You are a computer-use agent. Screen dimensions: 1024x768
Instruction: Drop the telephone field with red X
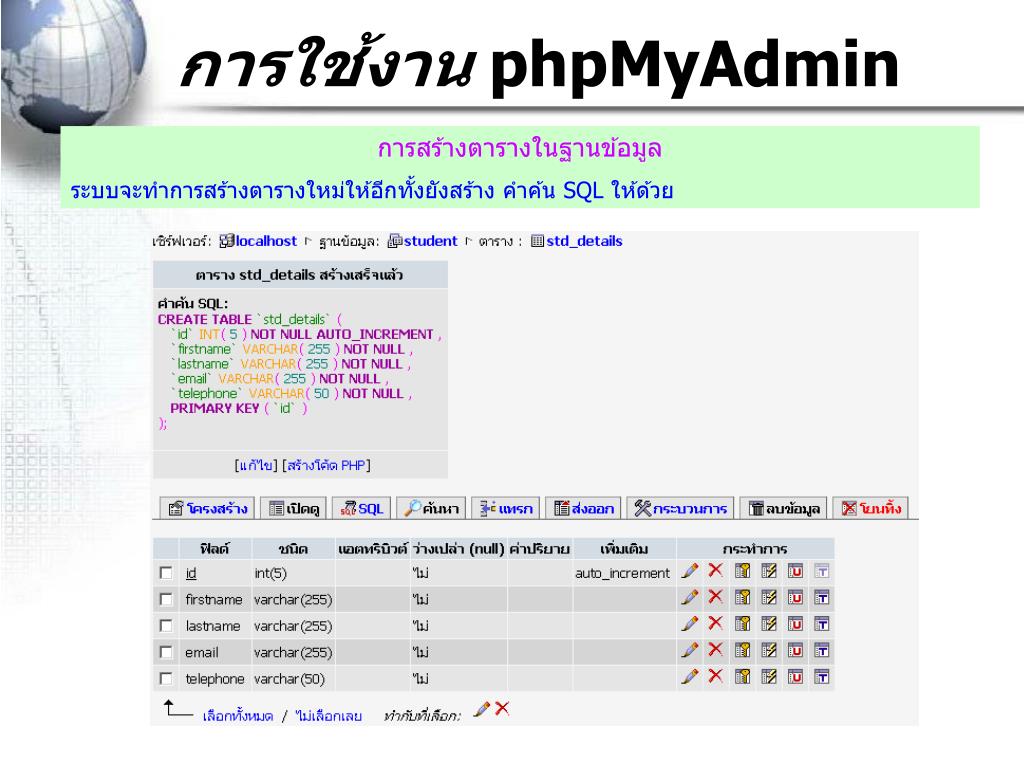[x=716, y=676]
